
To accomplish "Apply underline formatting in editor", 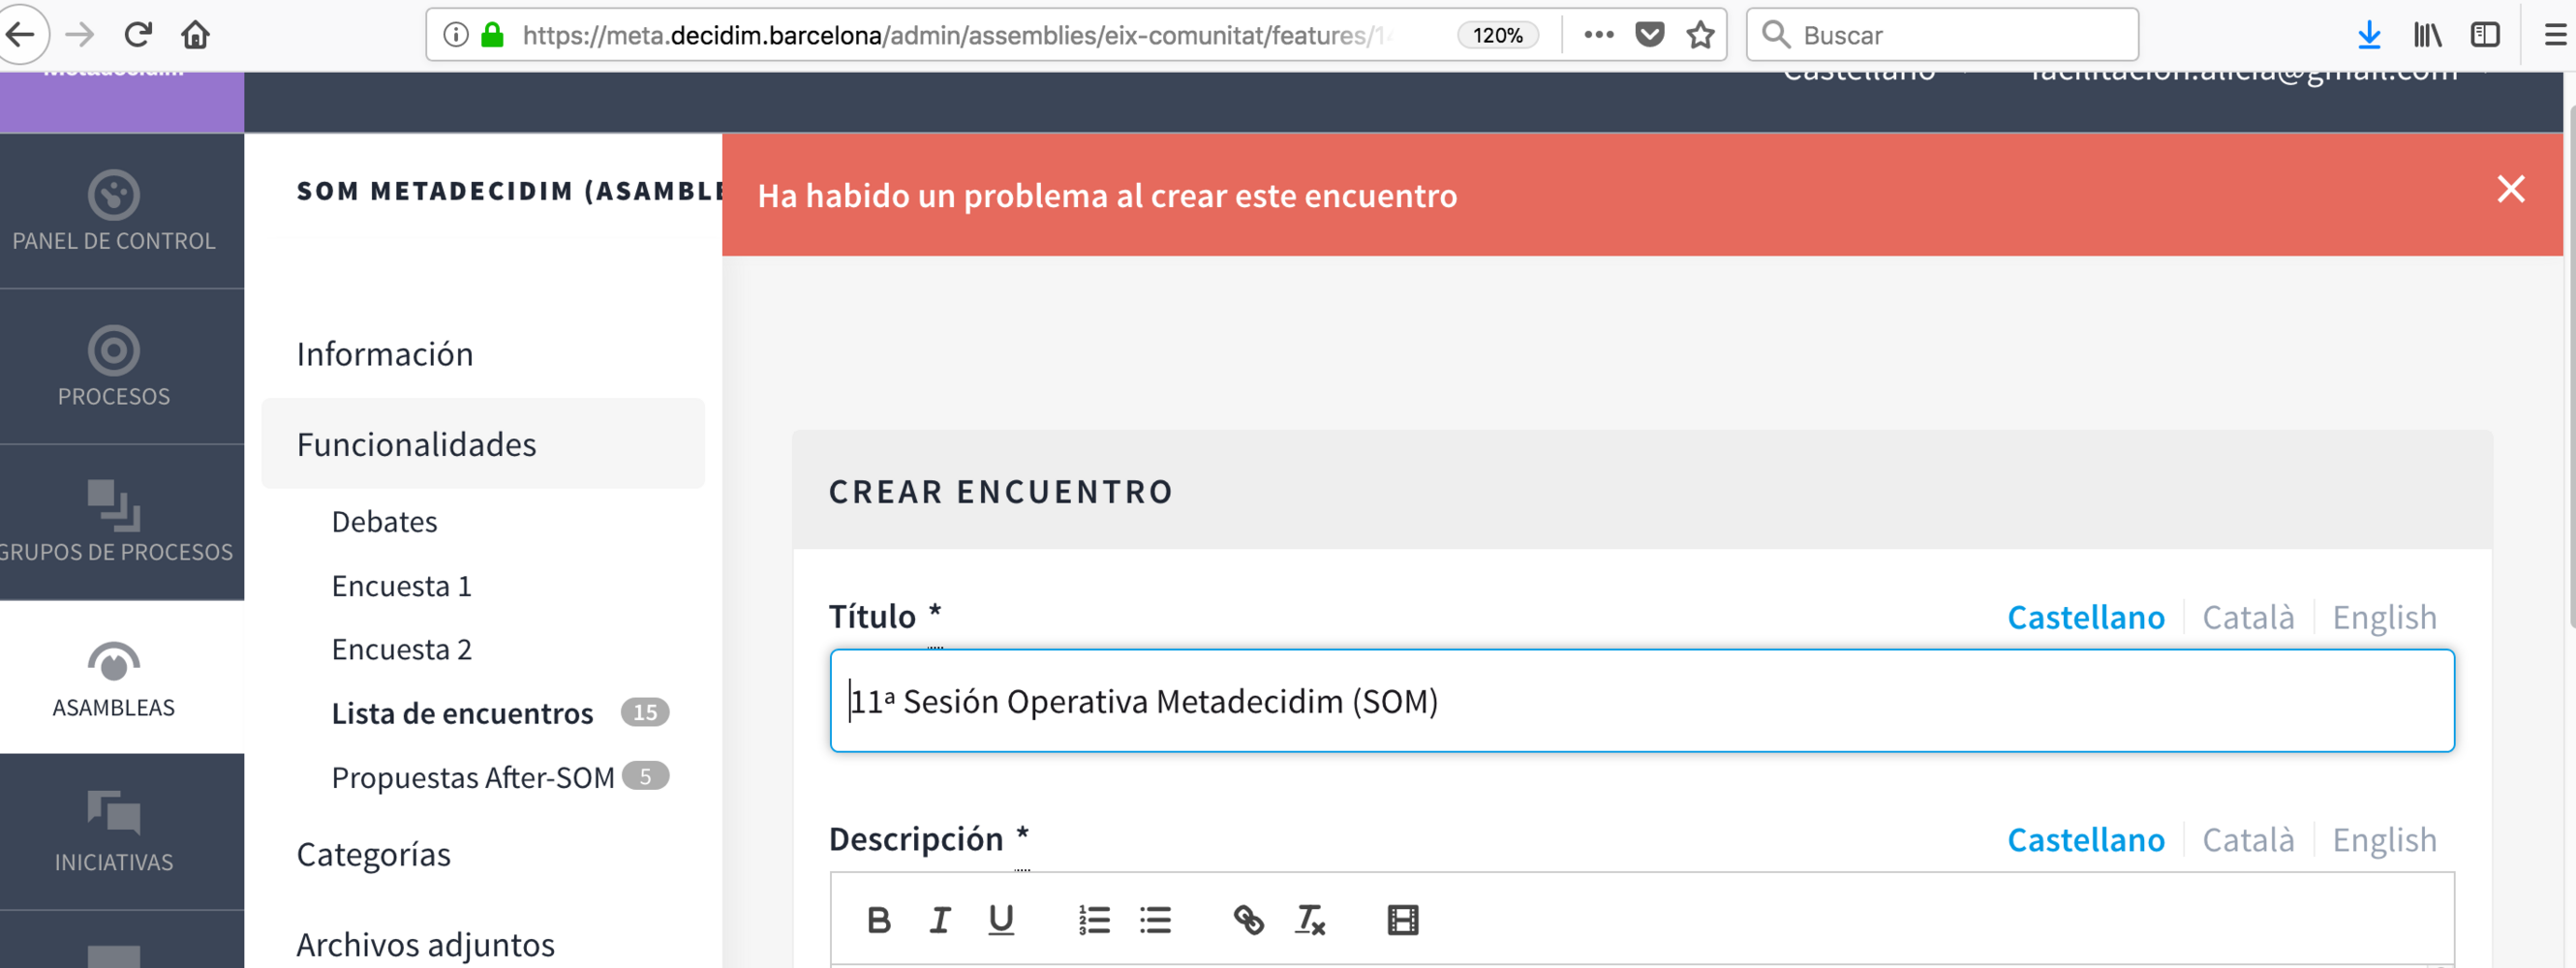I will click(1000, 919).
